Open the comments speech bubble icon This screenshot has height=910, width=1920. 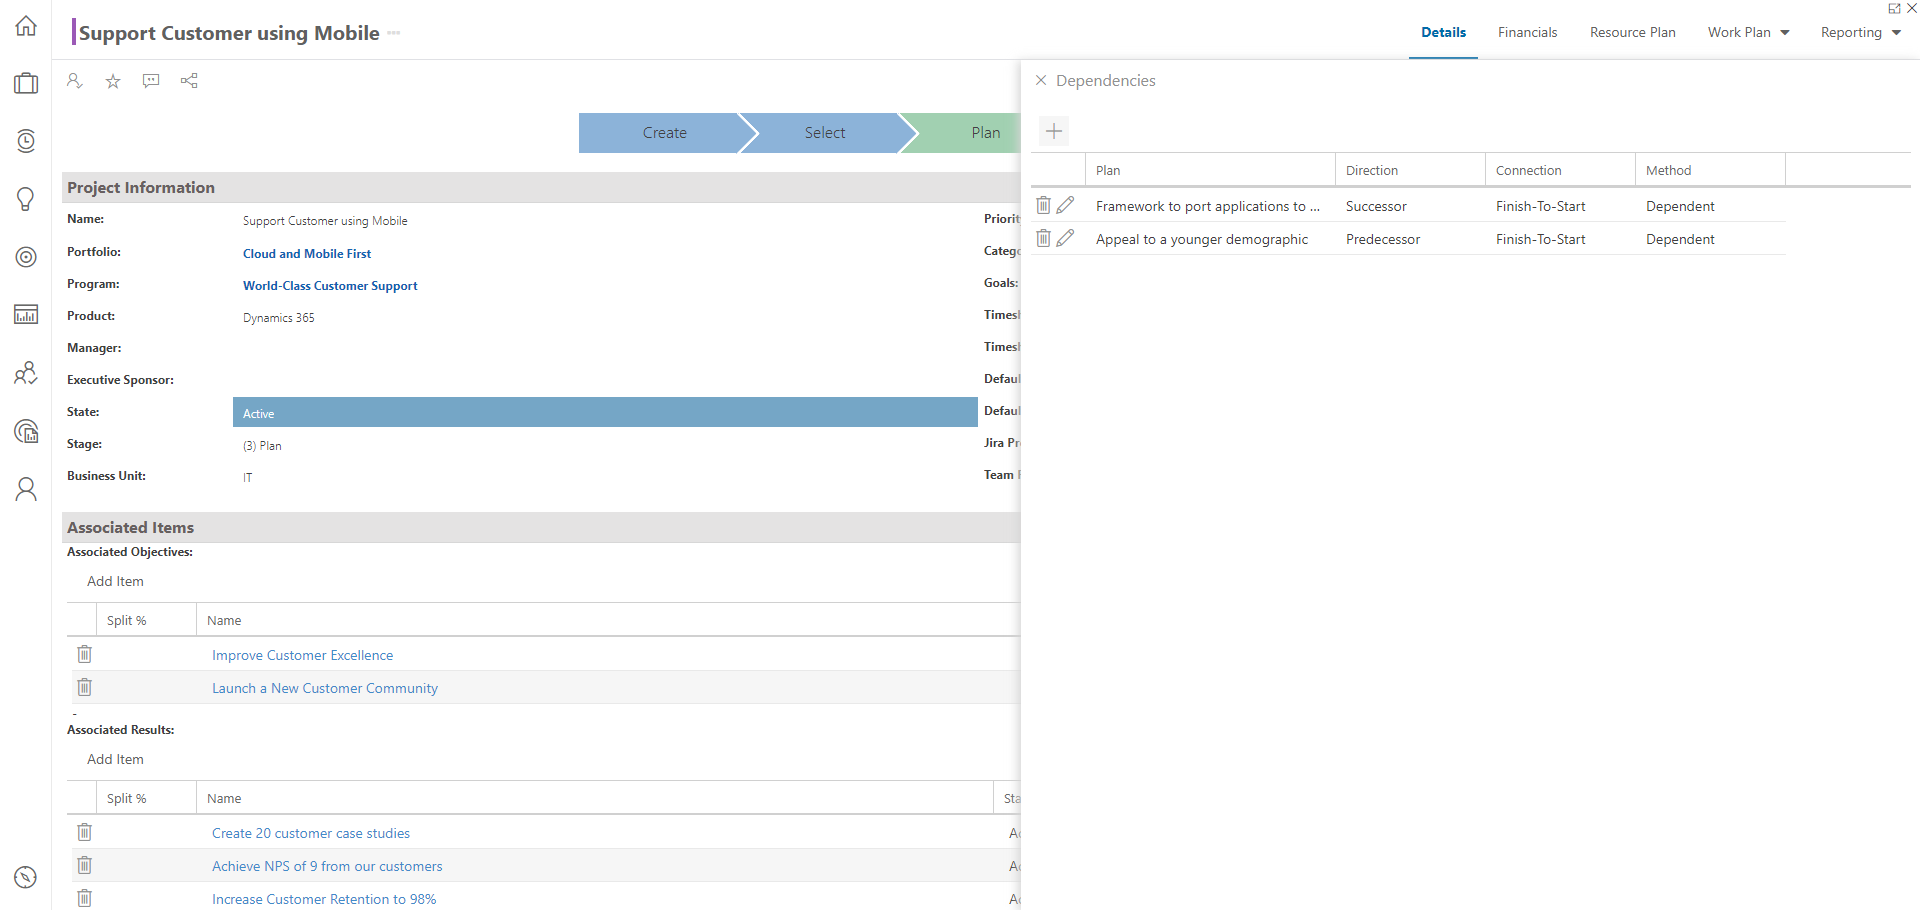click(x=151, y=81)
